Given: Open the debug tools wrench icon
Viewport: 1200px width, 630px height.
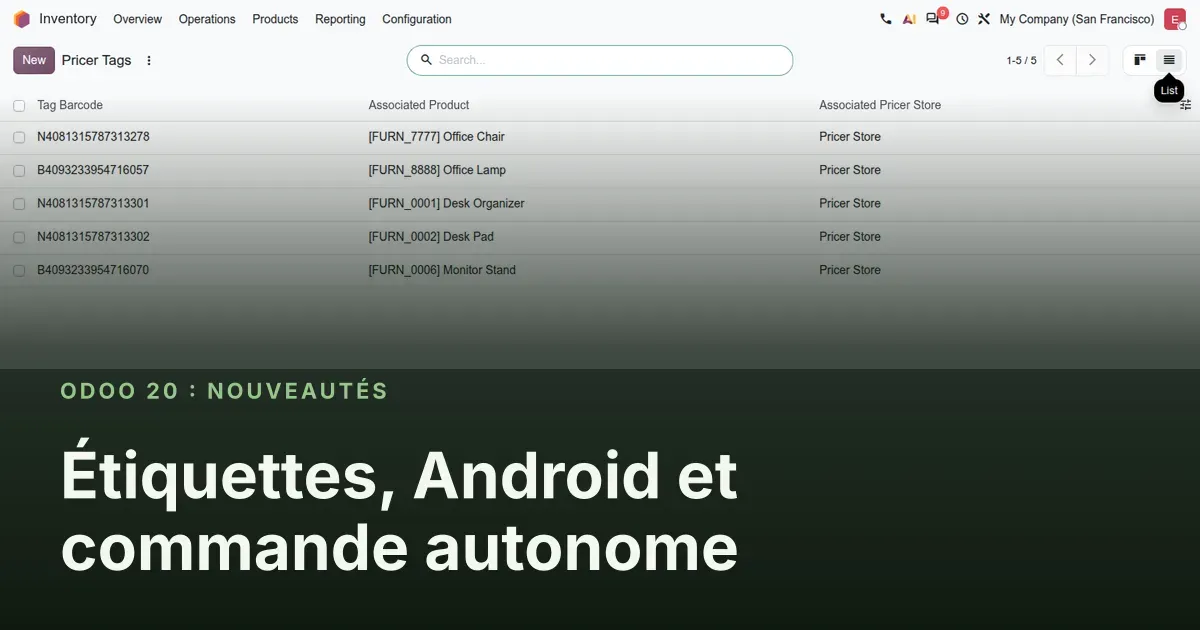Looking at the screenshot, I should point(984,19).
